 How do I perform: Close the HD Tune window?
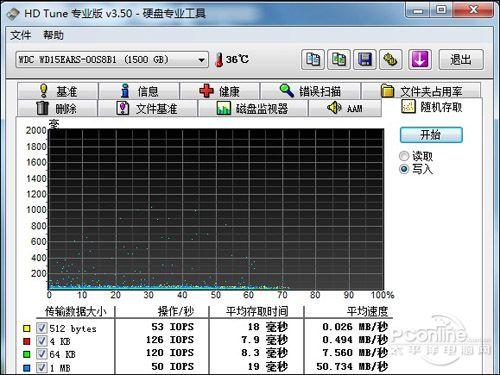tap(473, 10)
